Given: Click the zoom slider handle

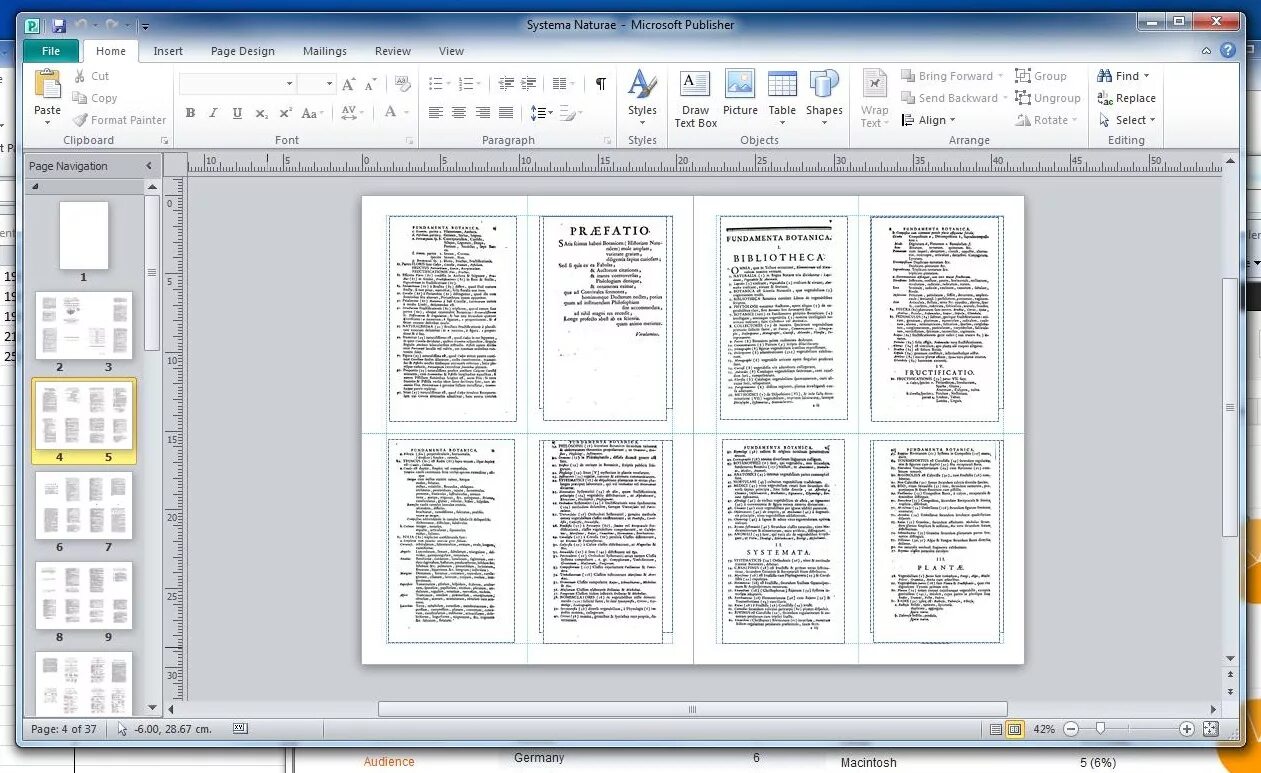Looking at the screenshot, I should 1099,729.
